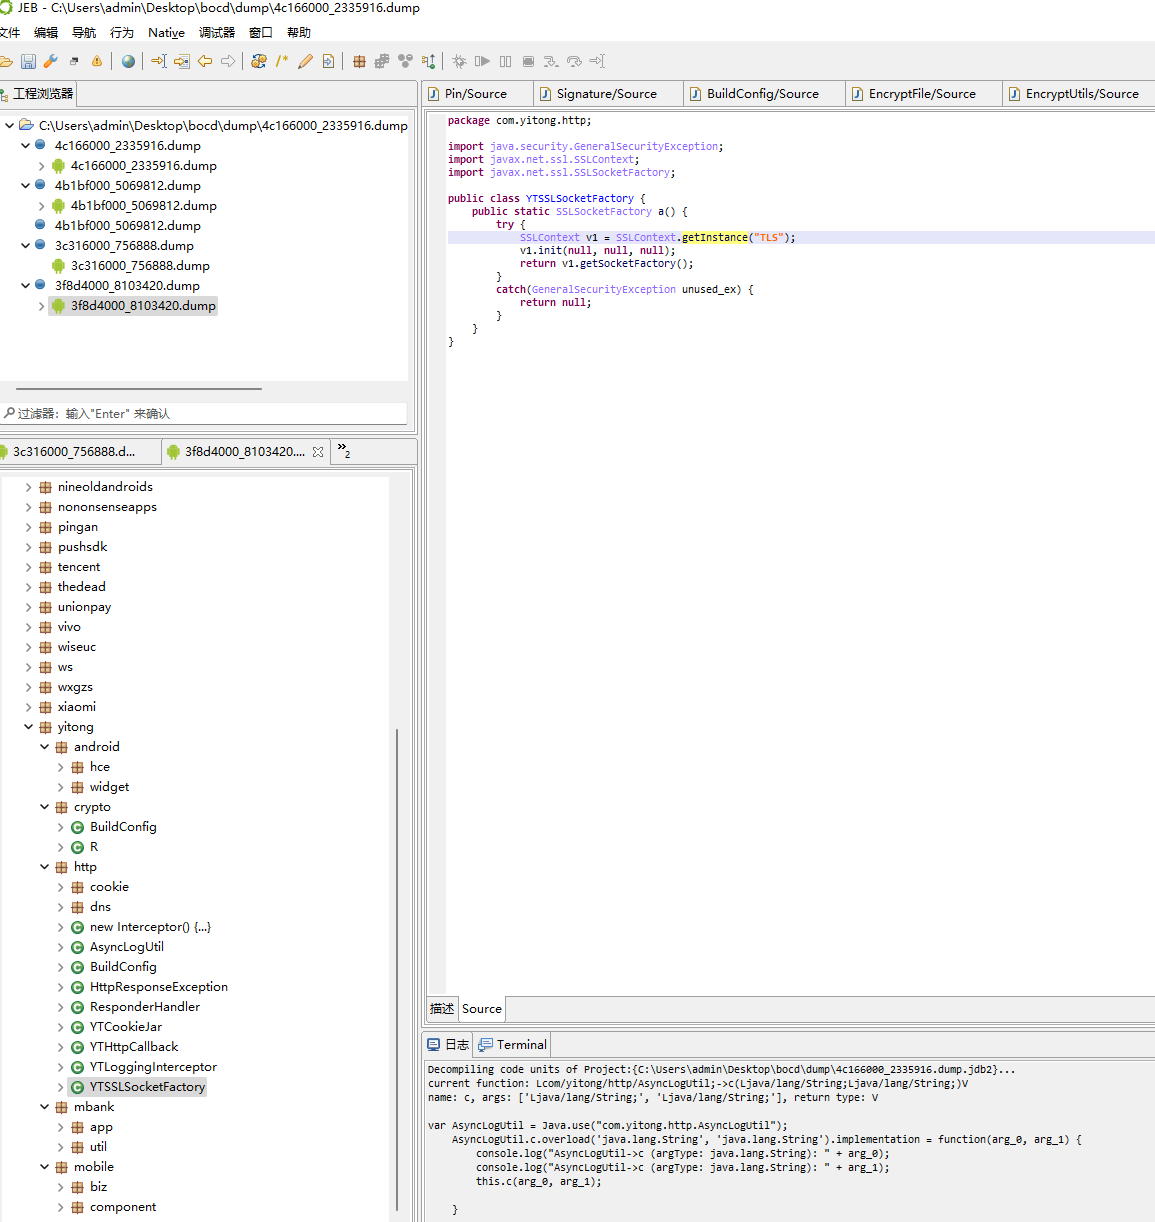Click the gray three-circles graph toolbar icon
This screenshot has height=1222, width=1155.
pos(405,61)
